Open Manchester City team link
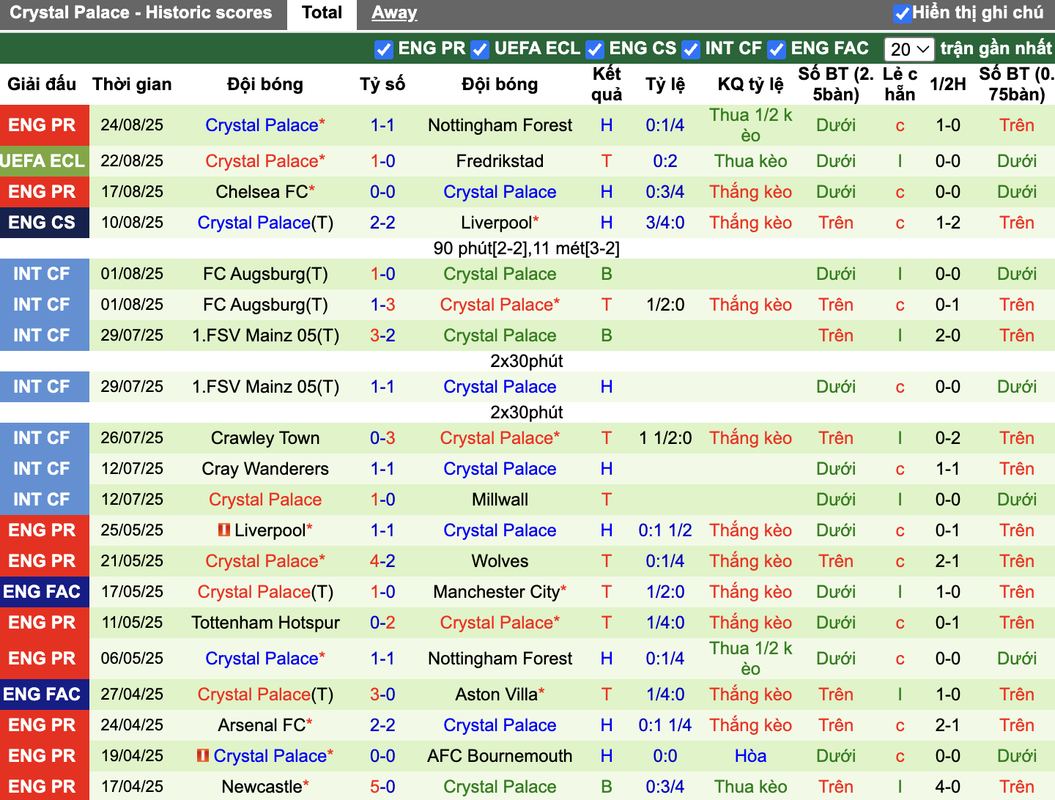Viewport: 1055px width, 800px height. (x=497, y=592)
